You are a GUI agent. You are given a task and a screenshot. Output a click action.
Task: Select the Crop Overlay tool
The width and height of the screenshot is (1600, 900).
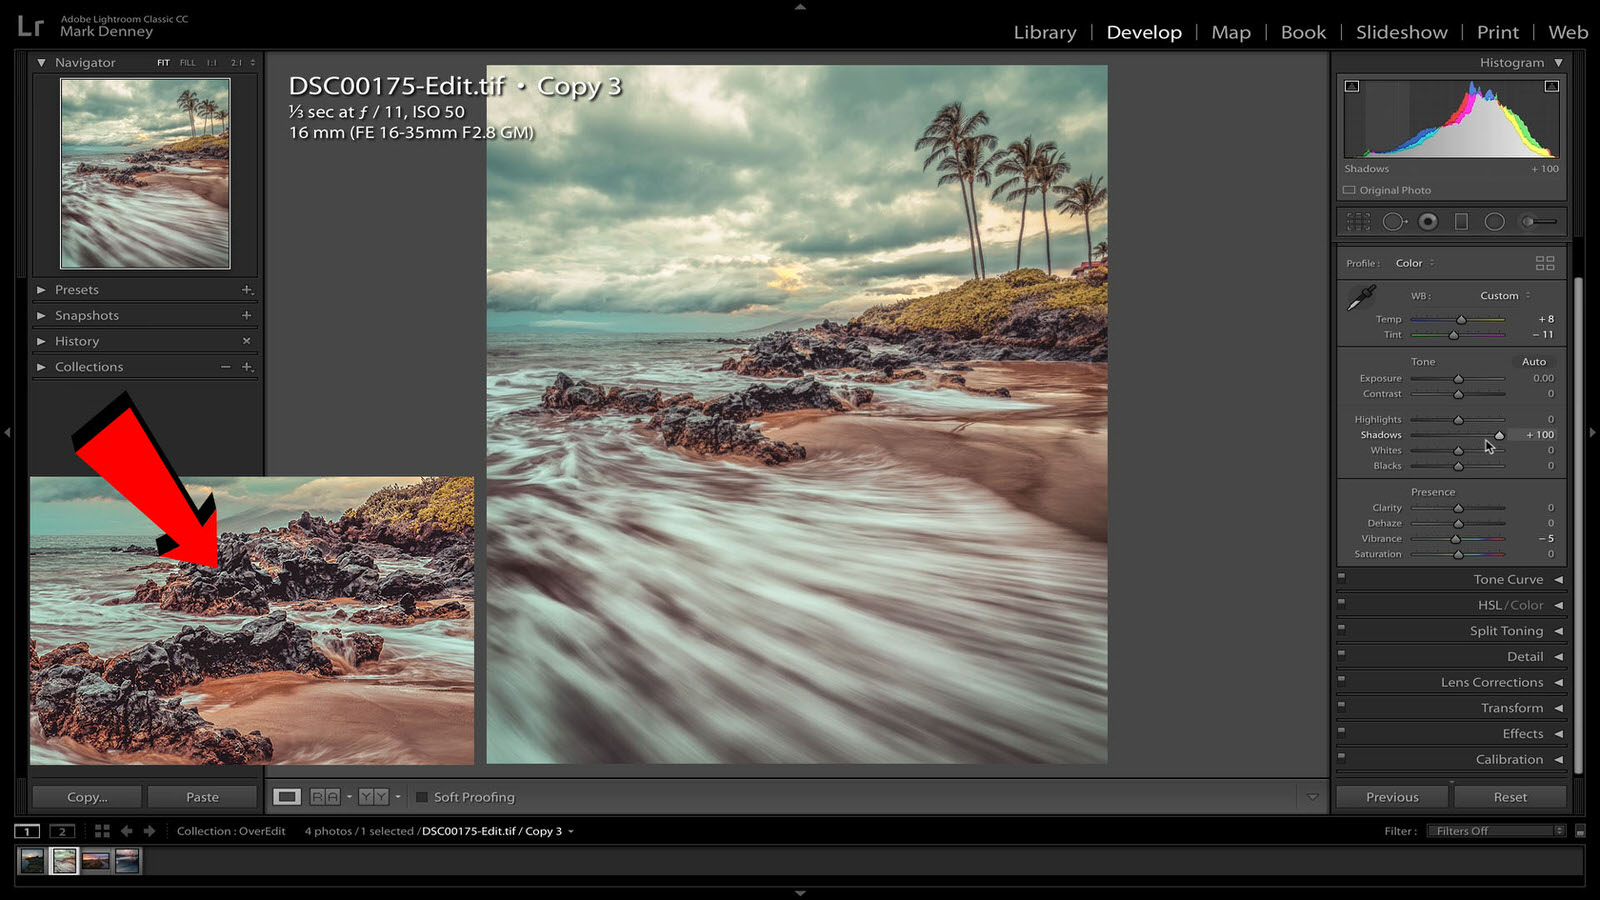pos(1358,222)
